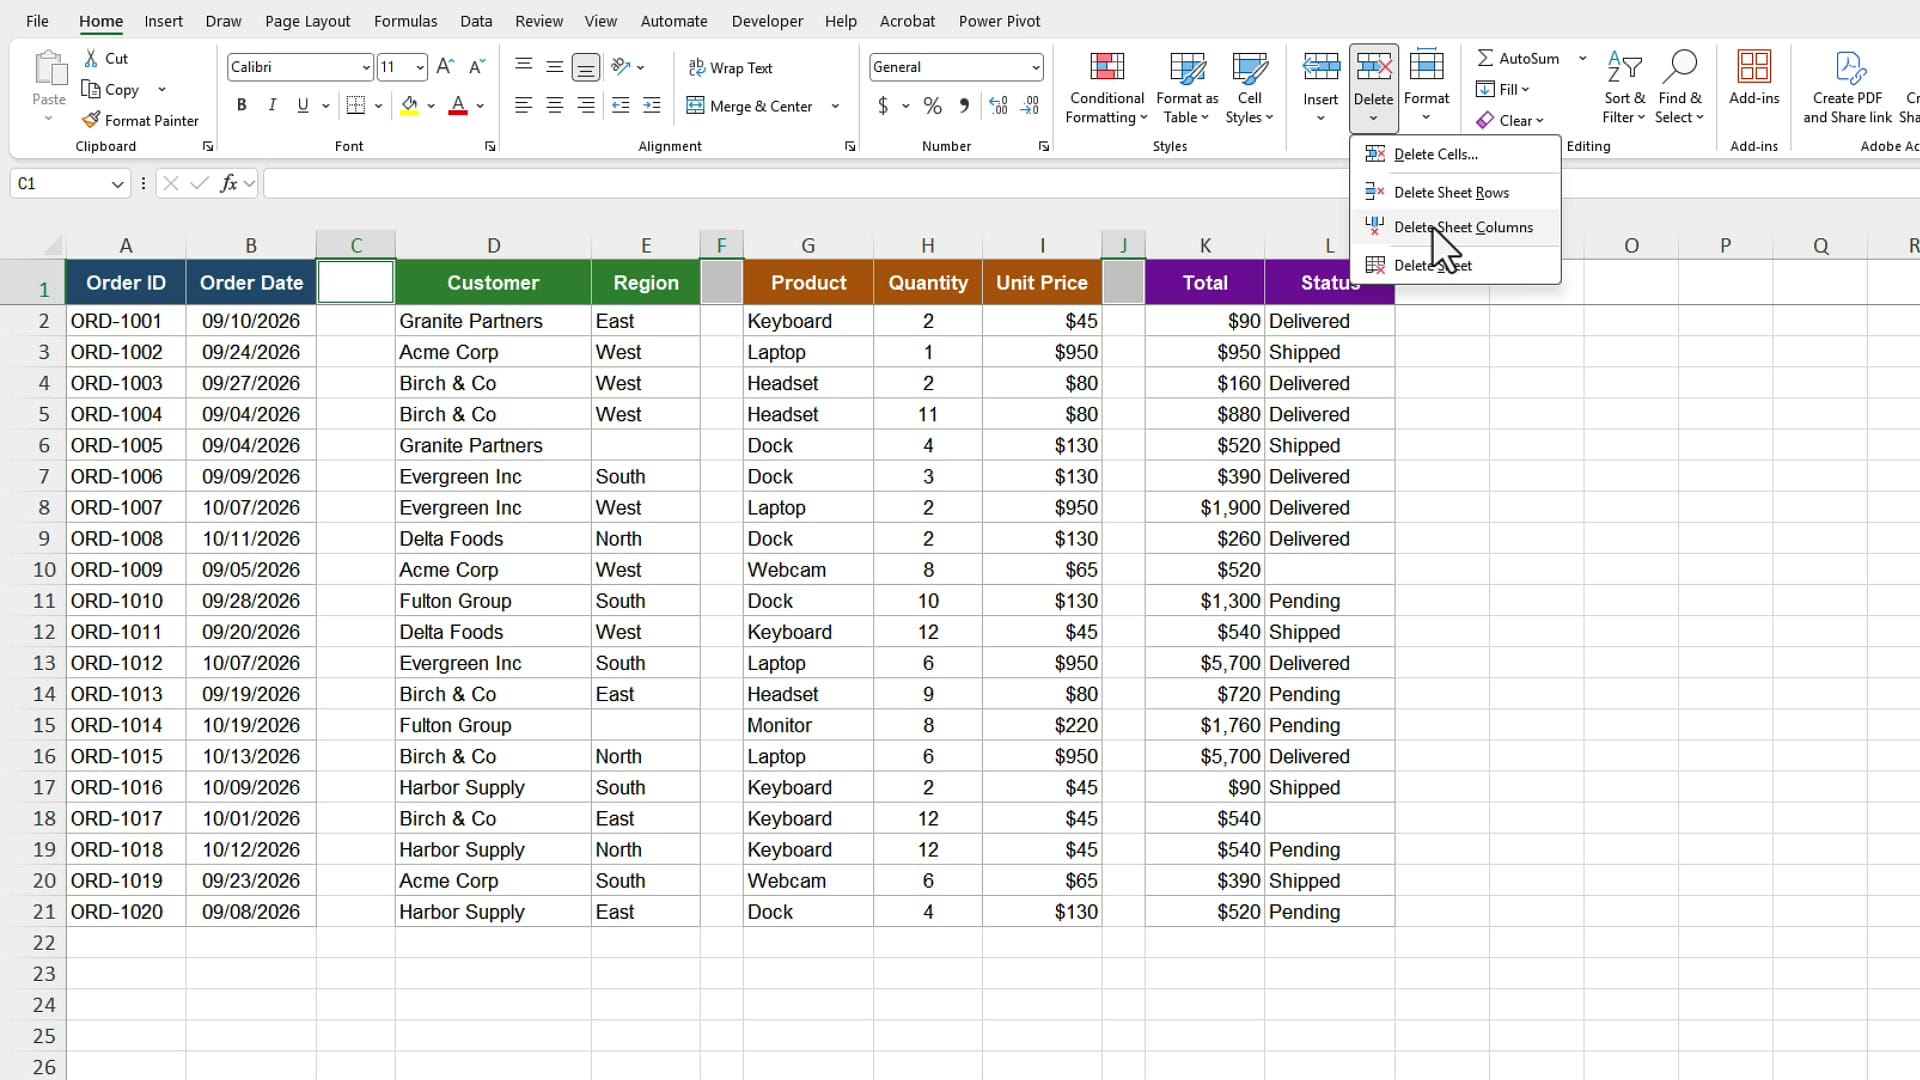Toggle Wrap Text
1920x1080 pixels.
[x=731, y=68]
